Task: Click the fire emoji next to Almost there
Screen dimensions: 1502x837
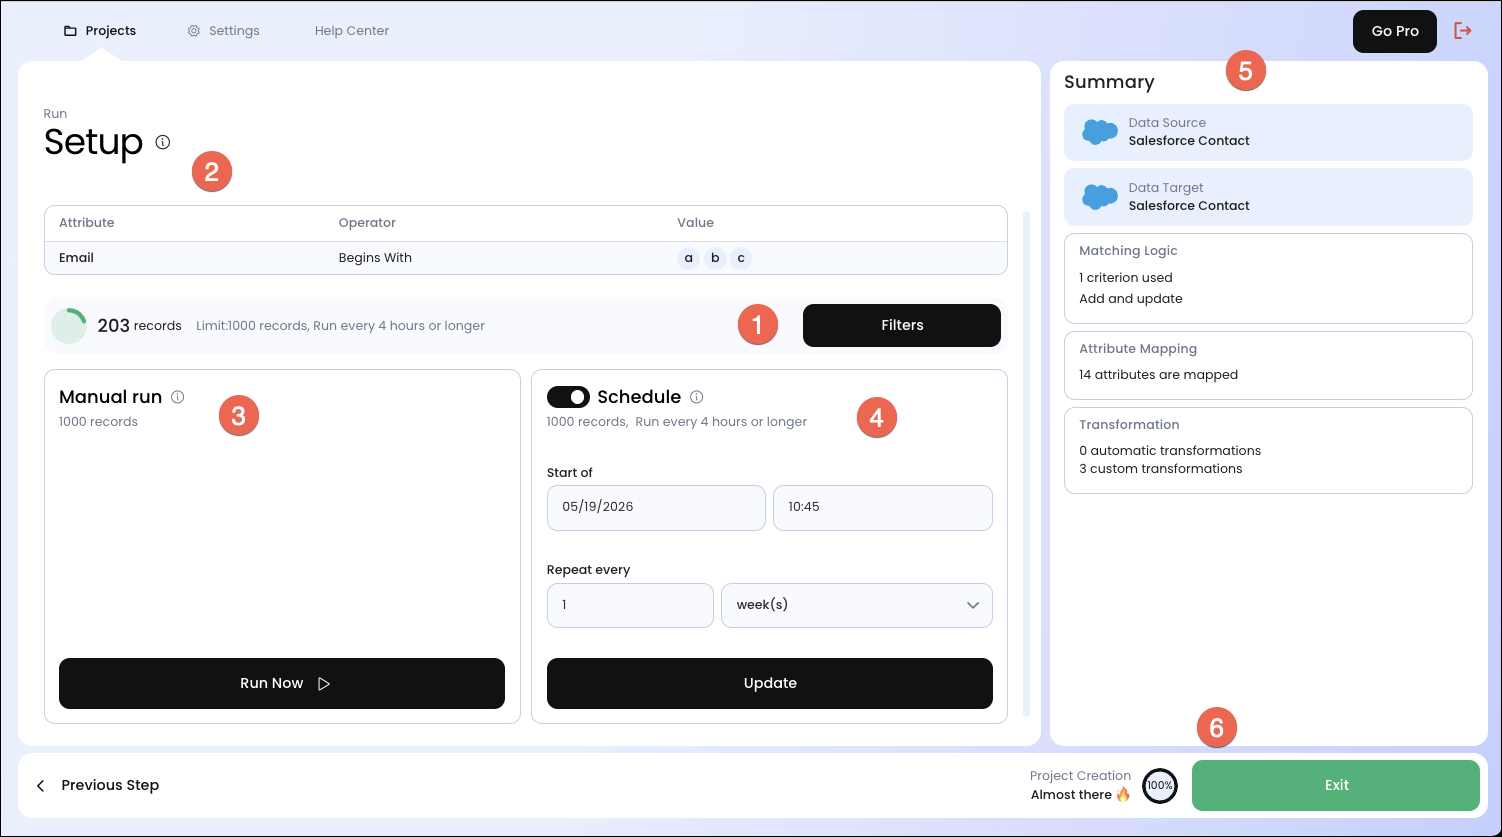Action: [x=1123, y=795]
